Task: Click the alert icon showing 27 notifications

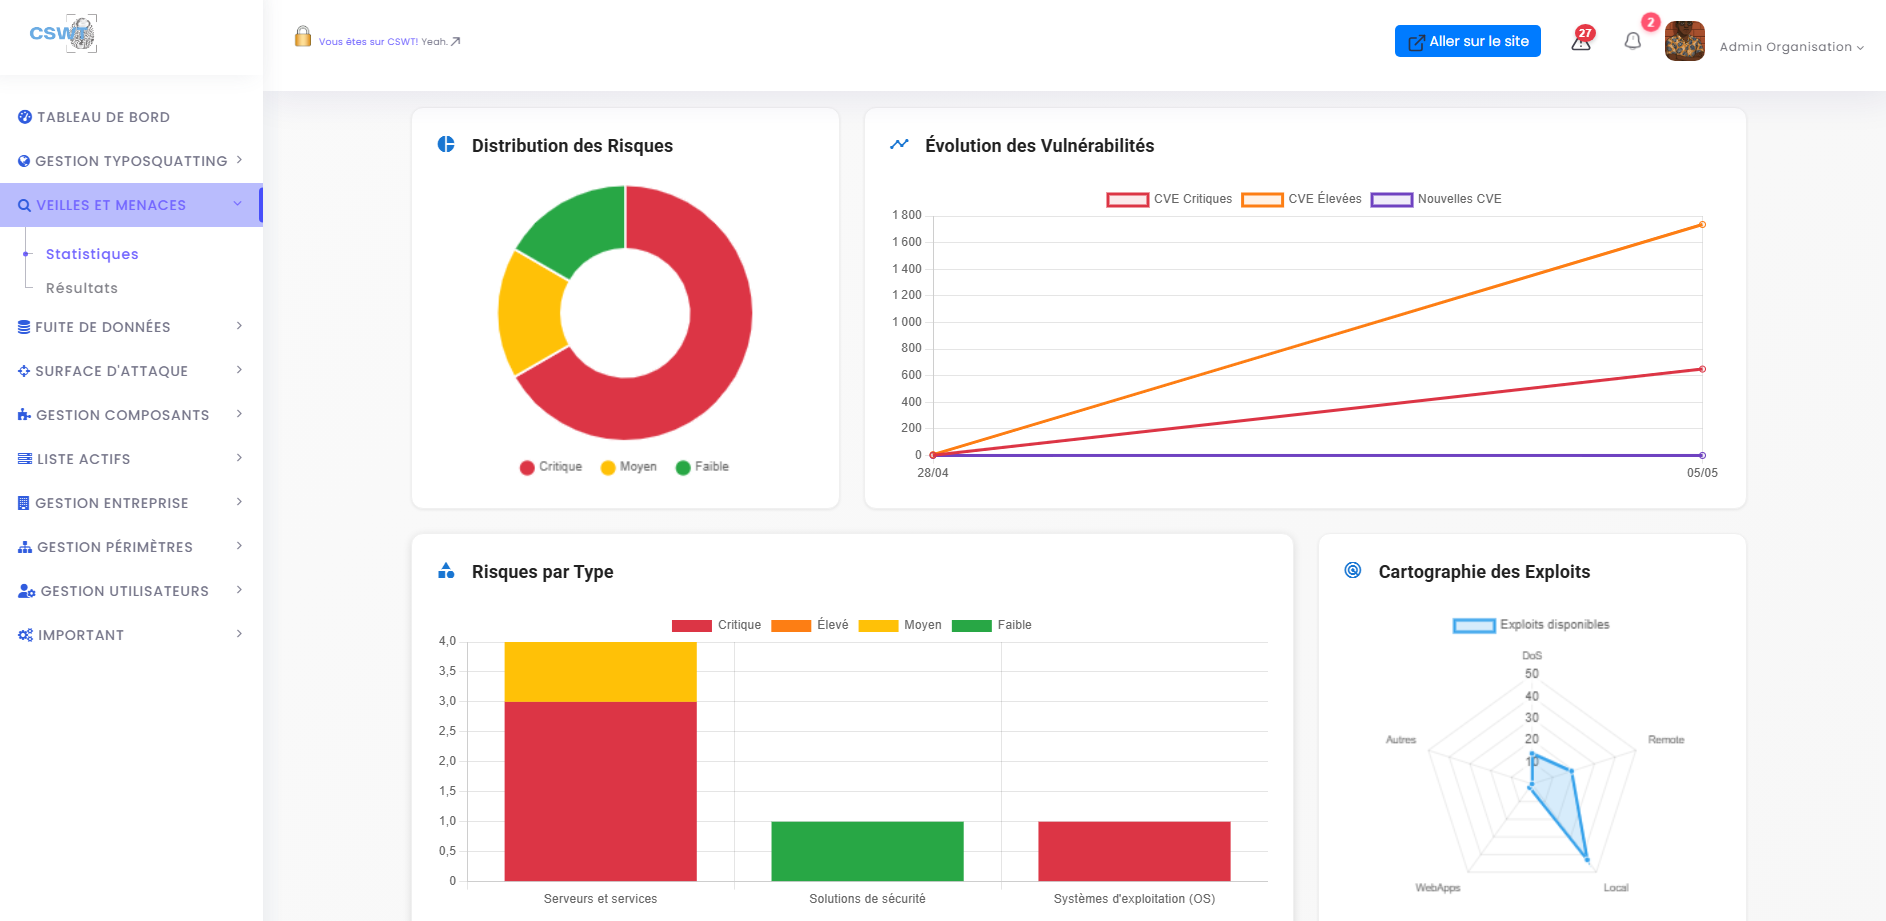Action: tap(1580, 42)
